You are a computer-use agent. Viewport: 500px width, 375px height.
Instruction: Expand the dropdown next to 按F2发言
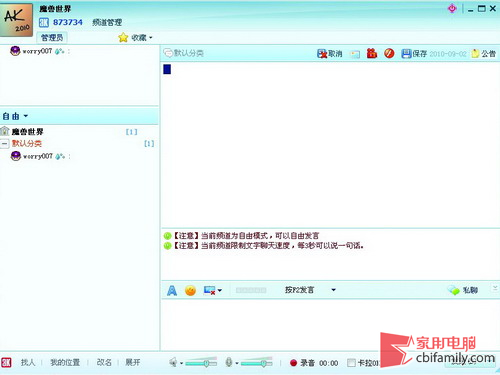[x=333, y=290]
